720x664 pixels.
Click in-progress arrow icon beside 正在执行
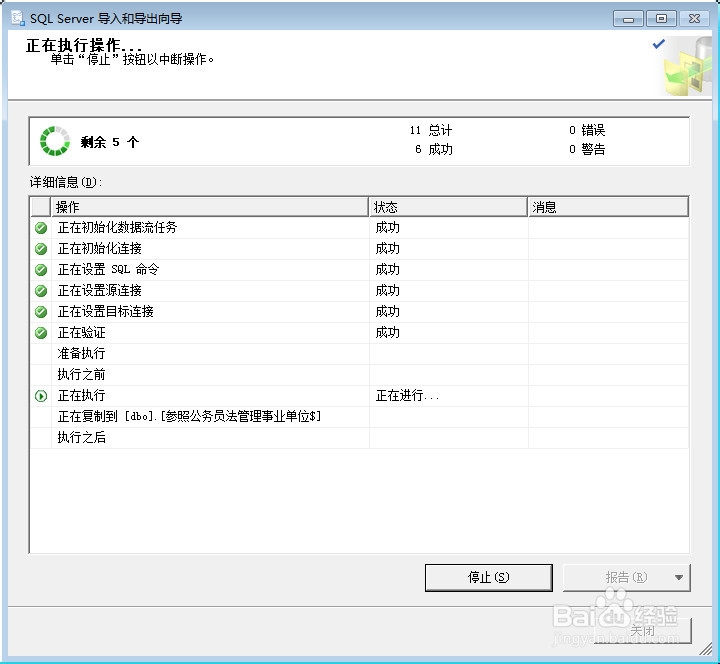coord(41,396)
